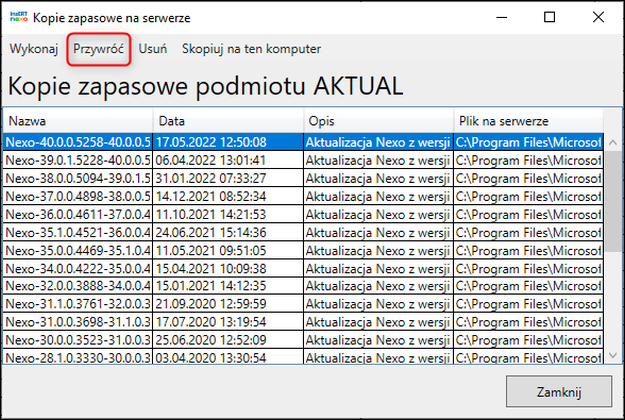Select Przywróć to restore a backup

98,49
